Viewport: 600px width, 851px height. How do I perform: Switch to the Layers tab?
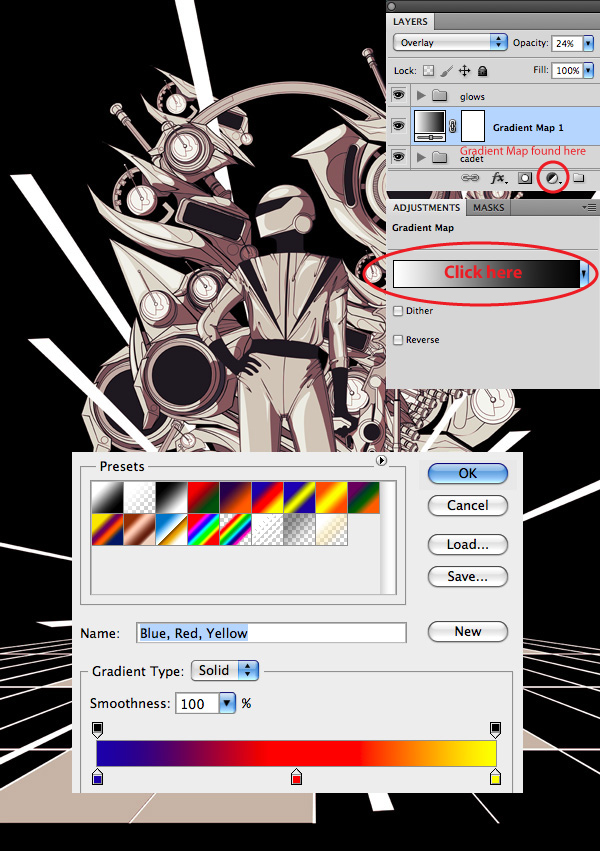click(x=410, y=22)
